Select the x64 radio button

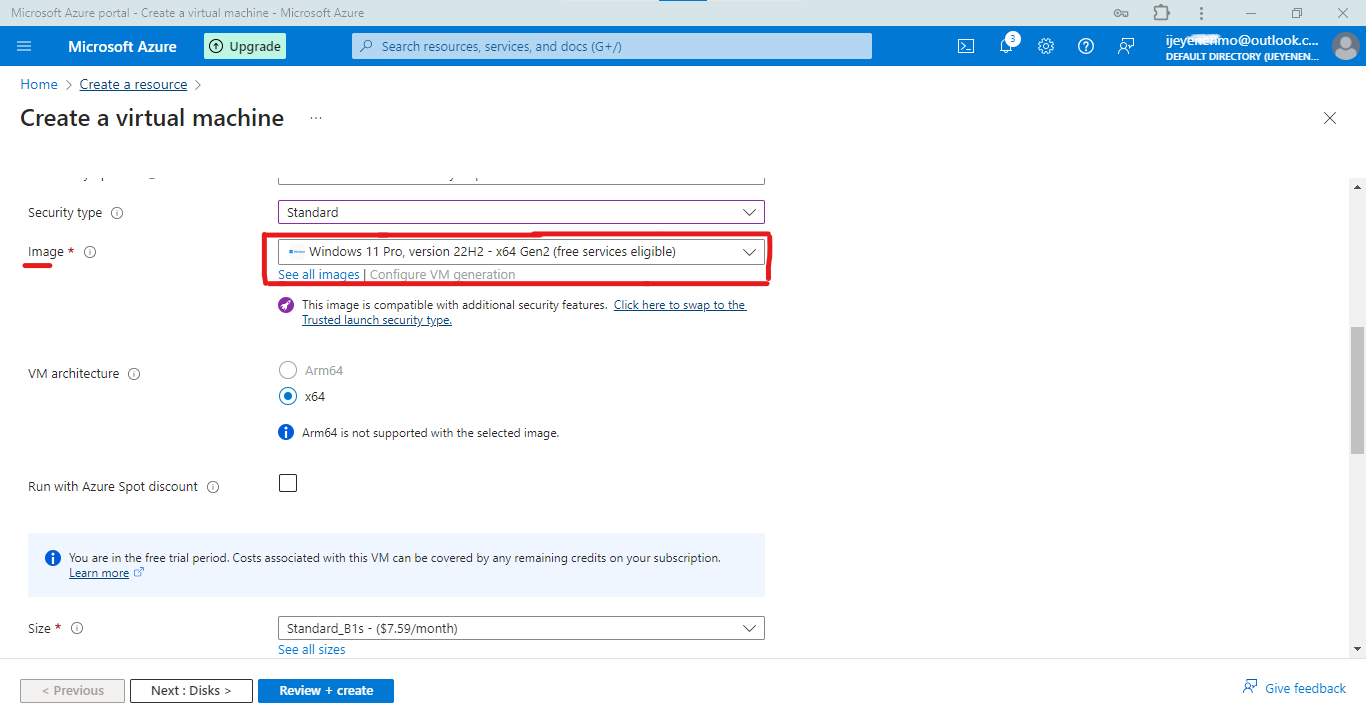pos(288,396)
